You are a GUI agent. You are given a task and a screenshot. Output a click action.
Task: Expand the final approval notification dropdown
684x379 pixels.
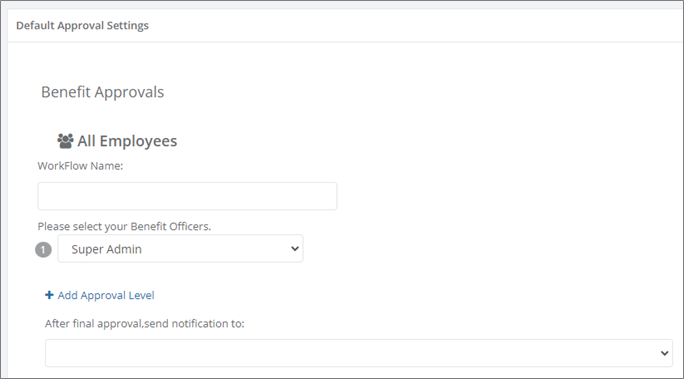click(x=359, y=353)
